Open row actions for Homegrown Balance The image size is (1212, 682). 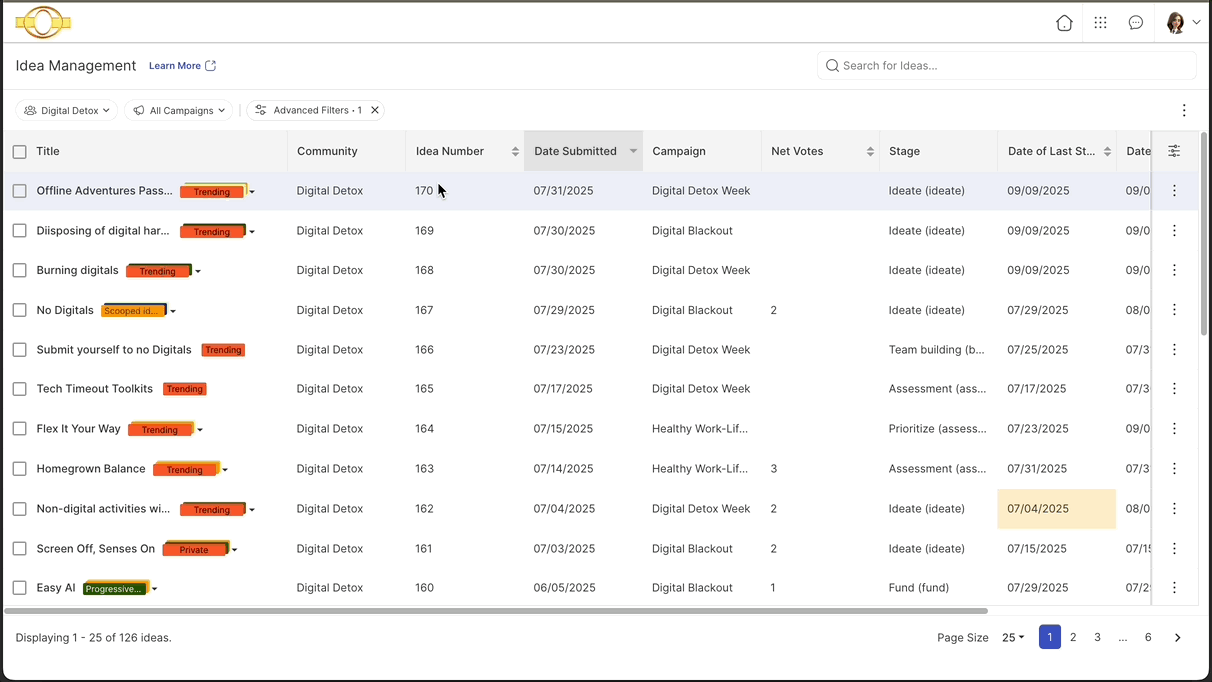point(1174,469)
